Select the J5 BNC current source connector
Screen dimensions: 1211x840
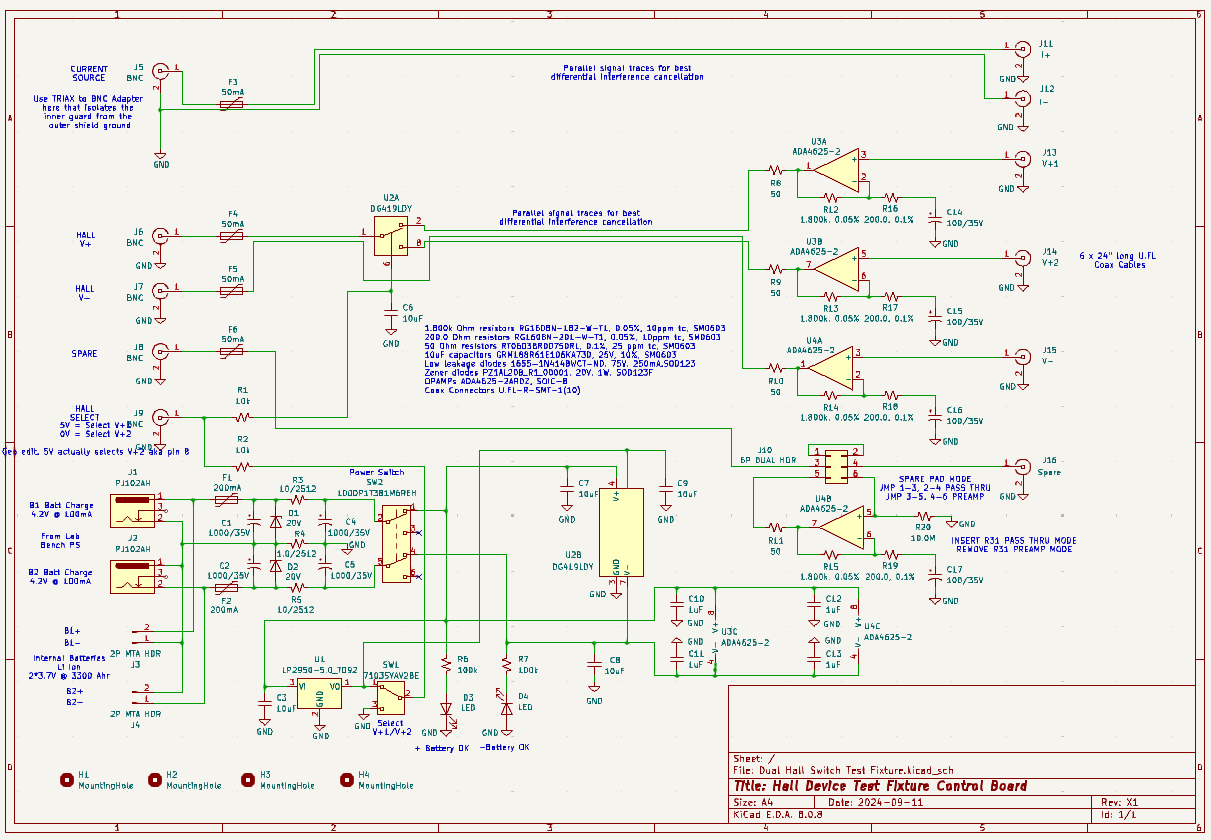click(160, 70)
